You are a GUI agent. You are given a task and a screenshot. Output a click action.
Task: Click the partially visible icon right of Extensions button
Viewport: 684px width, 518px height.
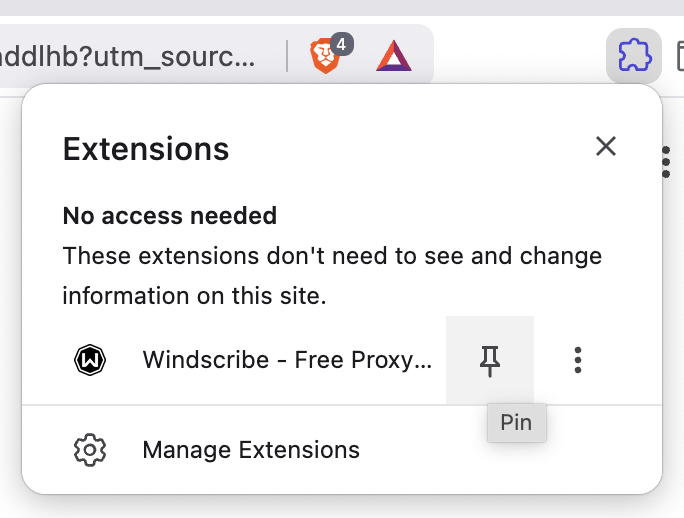tap(679, 55)
